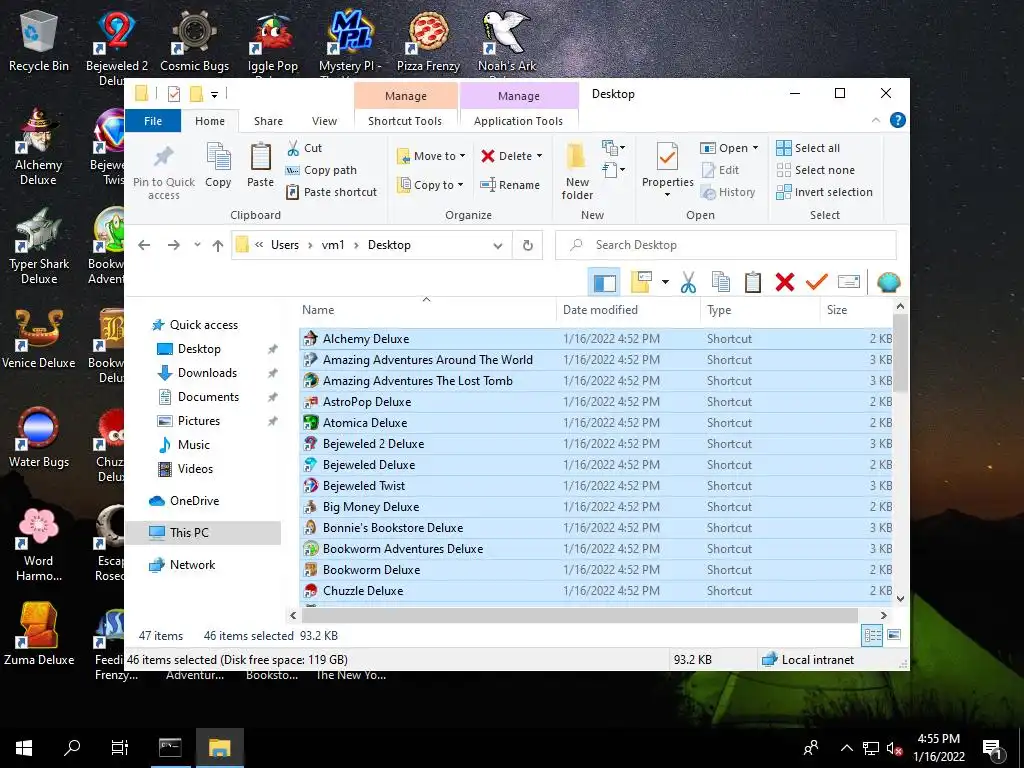Click the Rename button in the Organize group

pyautogui.click(x=510, y=185)
